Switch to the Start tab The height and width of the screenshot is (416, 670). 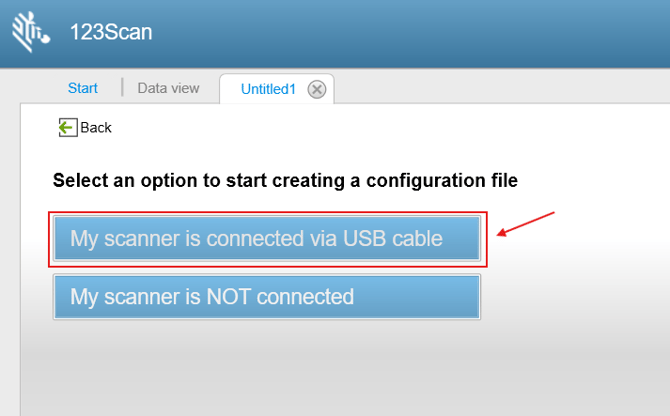(82, 88)
